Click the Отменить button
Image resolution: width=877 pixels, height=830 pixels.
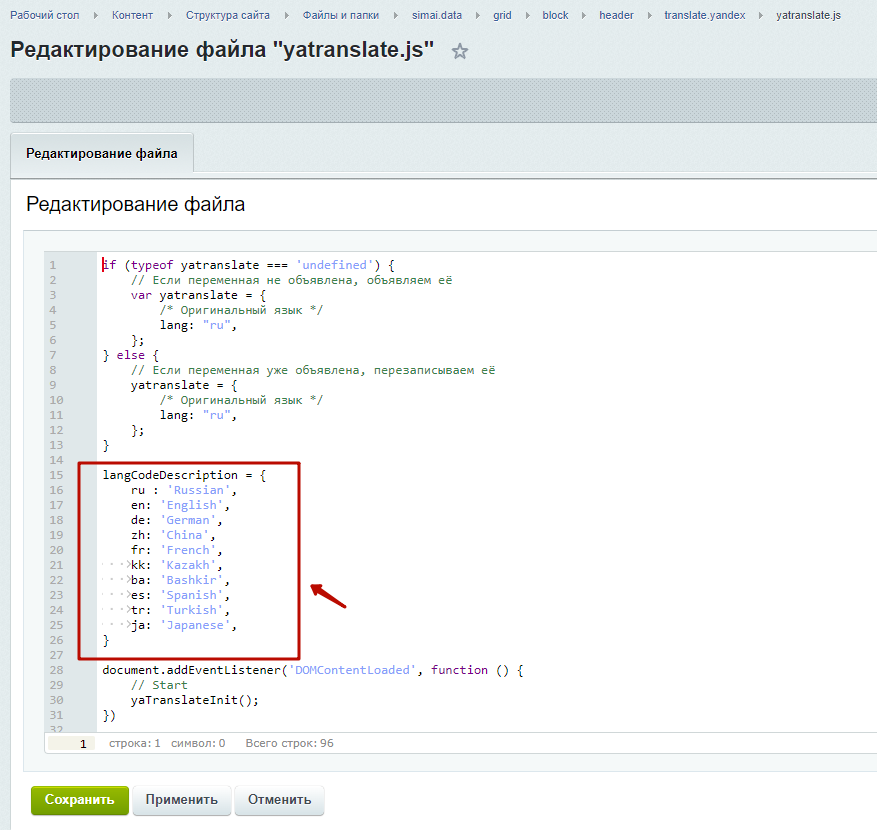(279, 800)
